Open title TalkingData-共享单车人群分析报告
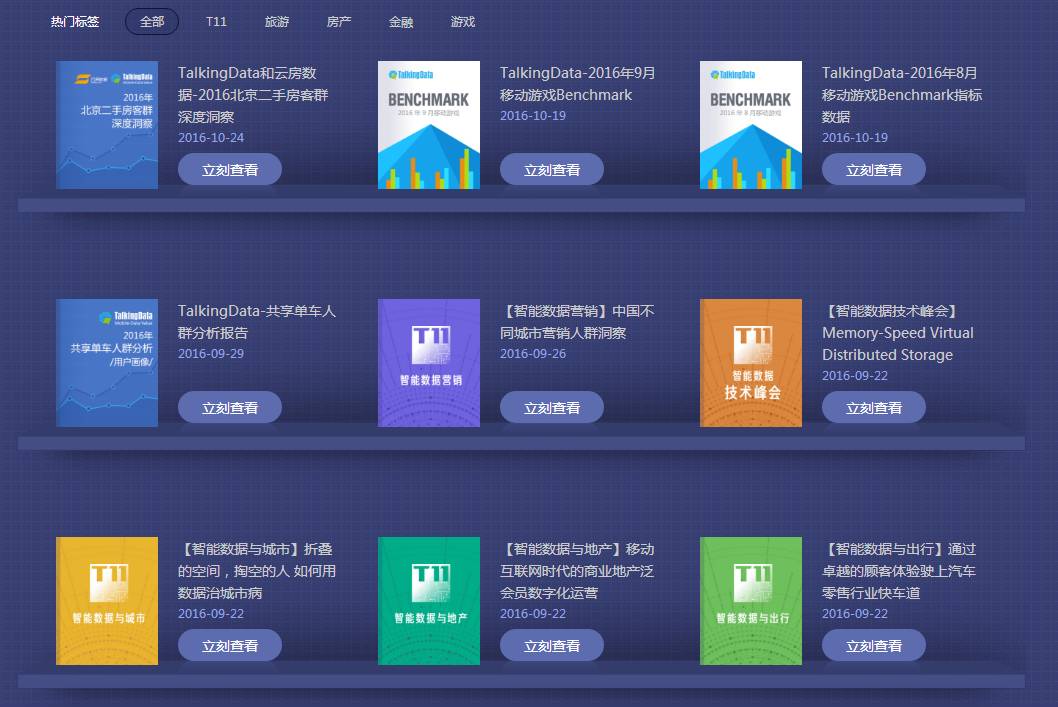The height and width of the screenshot is (707, 1058). coord(256,322)
